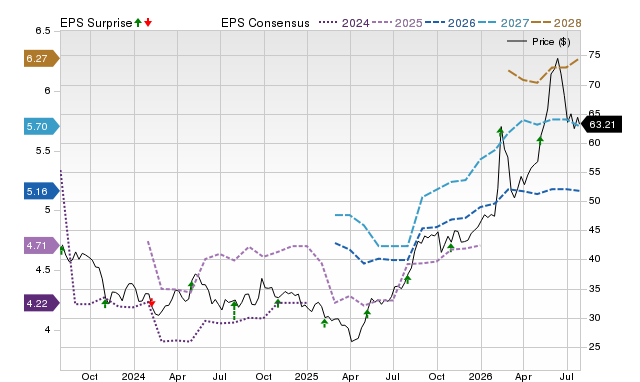Click the 45 label on right price axis
This screenshot has width=640, height=382.
coord(594,230)
